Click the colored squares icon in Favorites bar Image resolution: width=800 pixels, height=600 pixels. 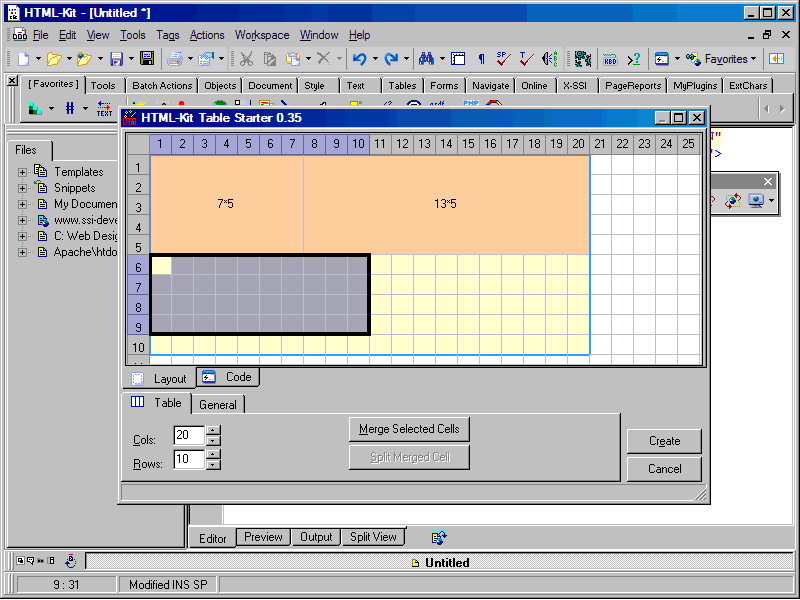click(35, 108)
